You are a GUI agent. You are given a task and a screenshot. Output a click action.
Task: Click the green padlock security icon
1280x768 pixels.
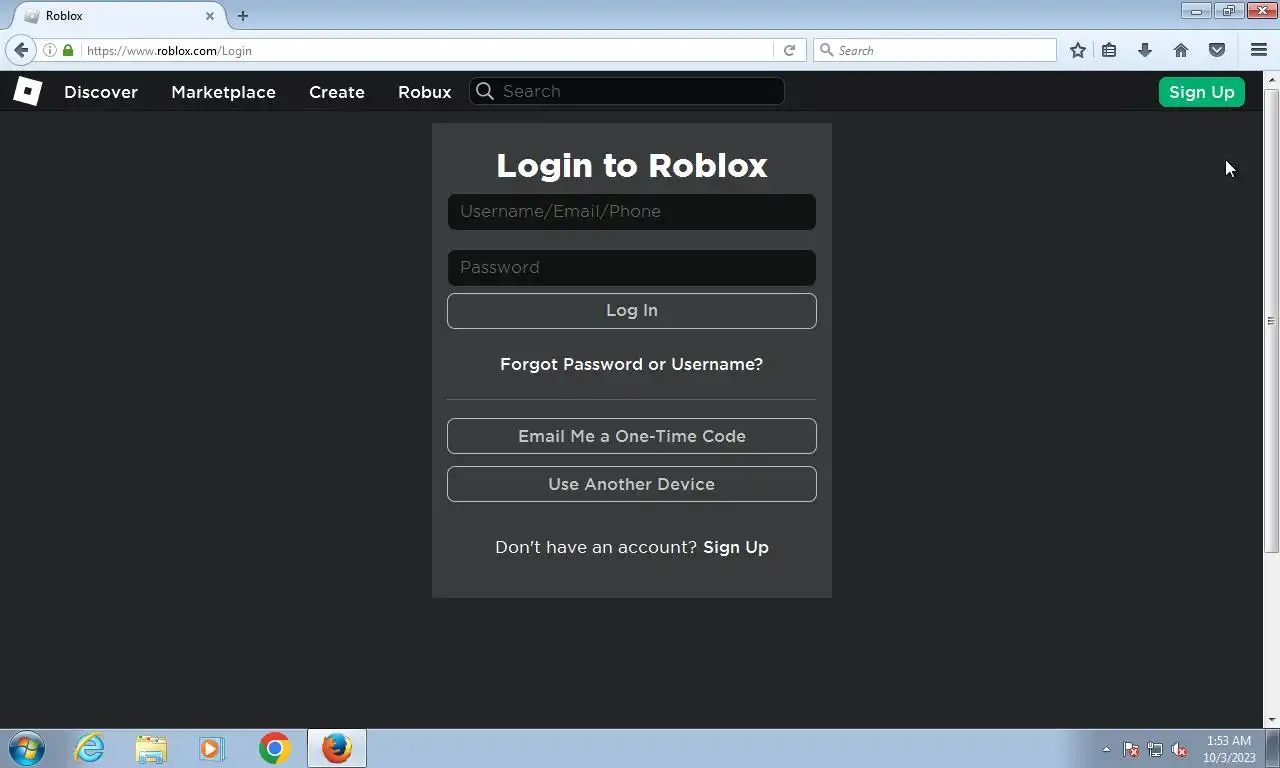[68, 50]
